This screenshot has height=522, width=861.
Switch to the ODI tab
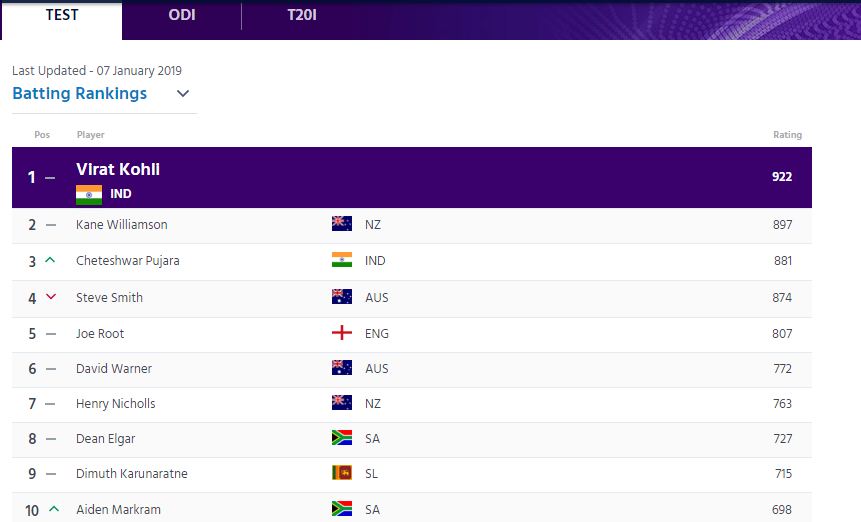182,15
